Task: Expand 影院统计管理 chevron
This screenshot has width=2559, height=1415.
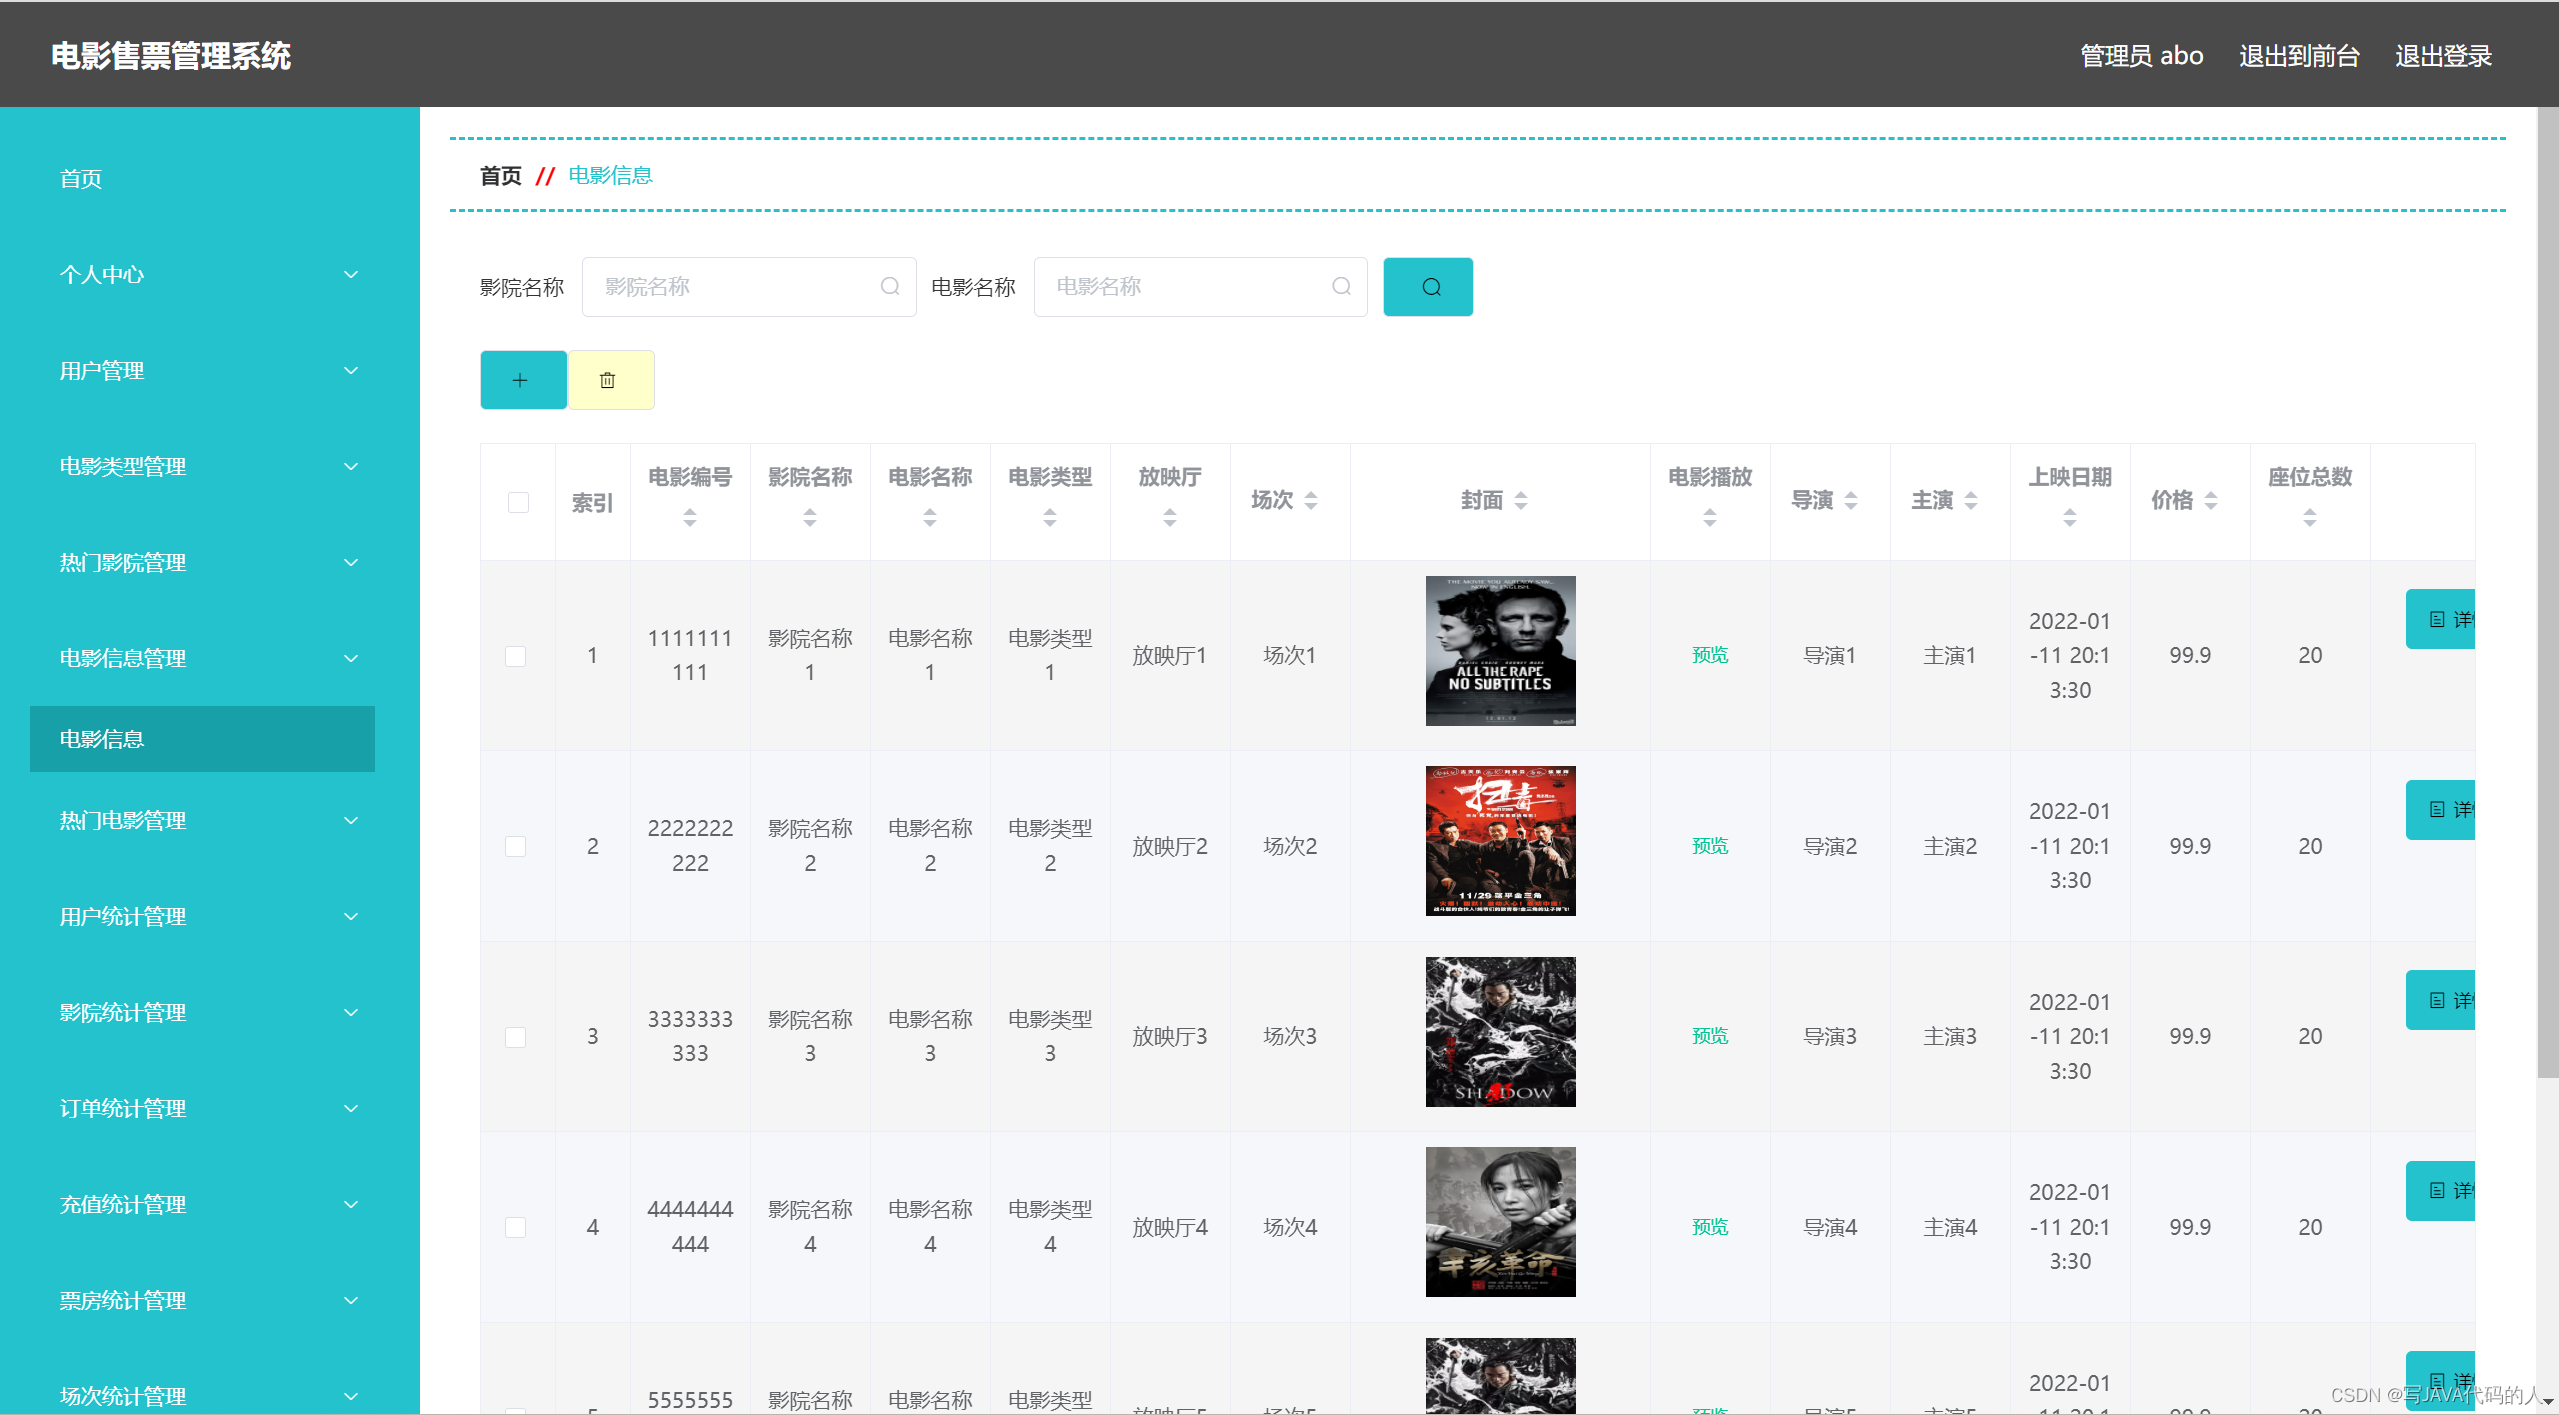Action: (351, 1012)
